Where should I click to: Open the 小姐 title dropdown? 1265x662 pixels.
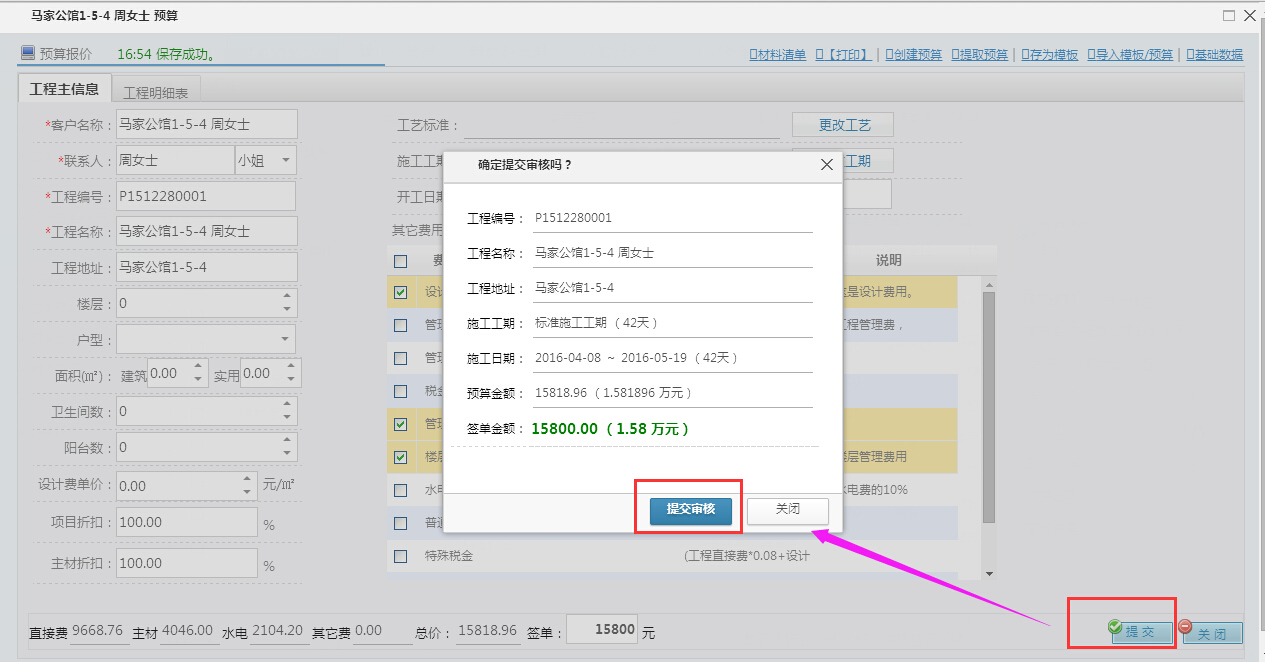[287, 160]
